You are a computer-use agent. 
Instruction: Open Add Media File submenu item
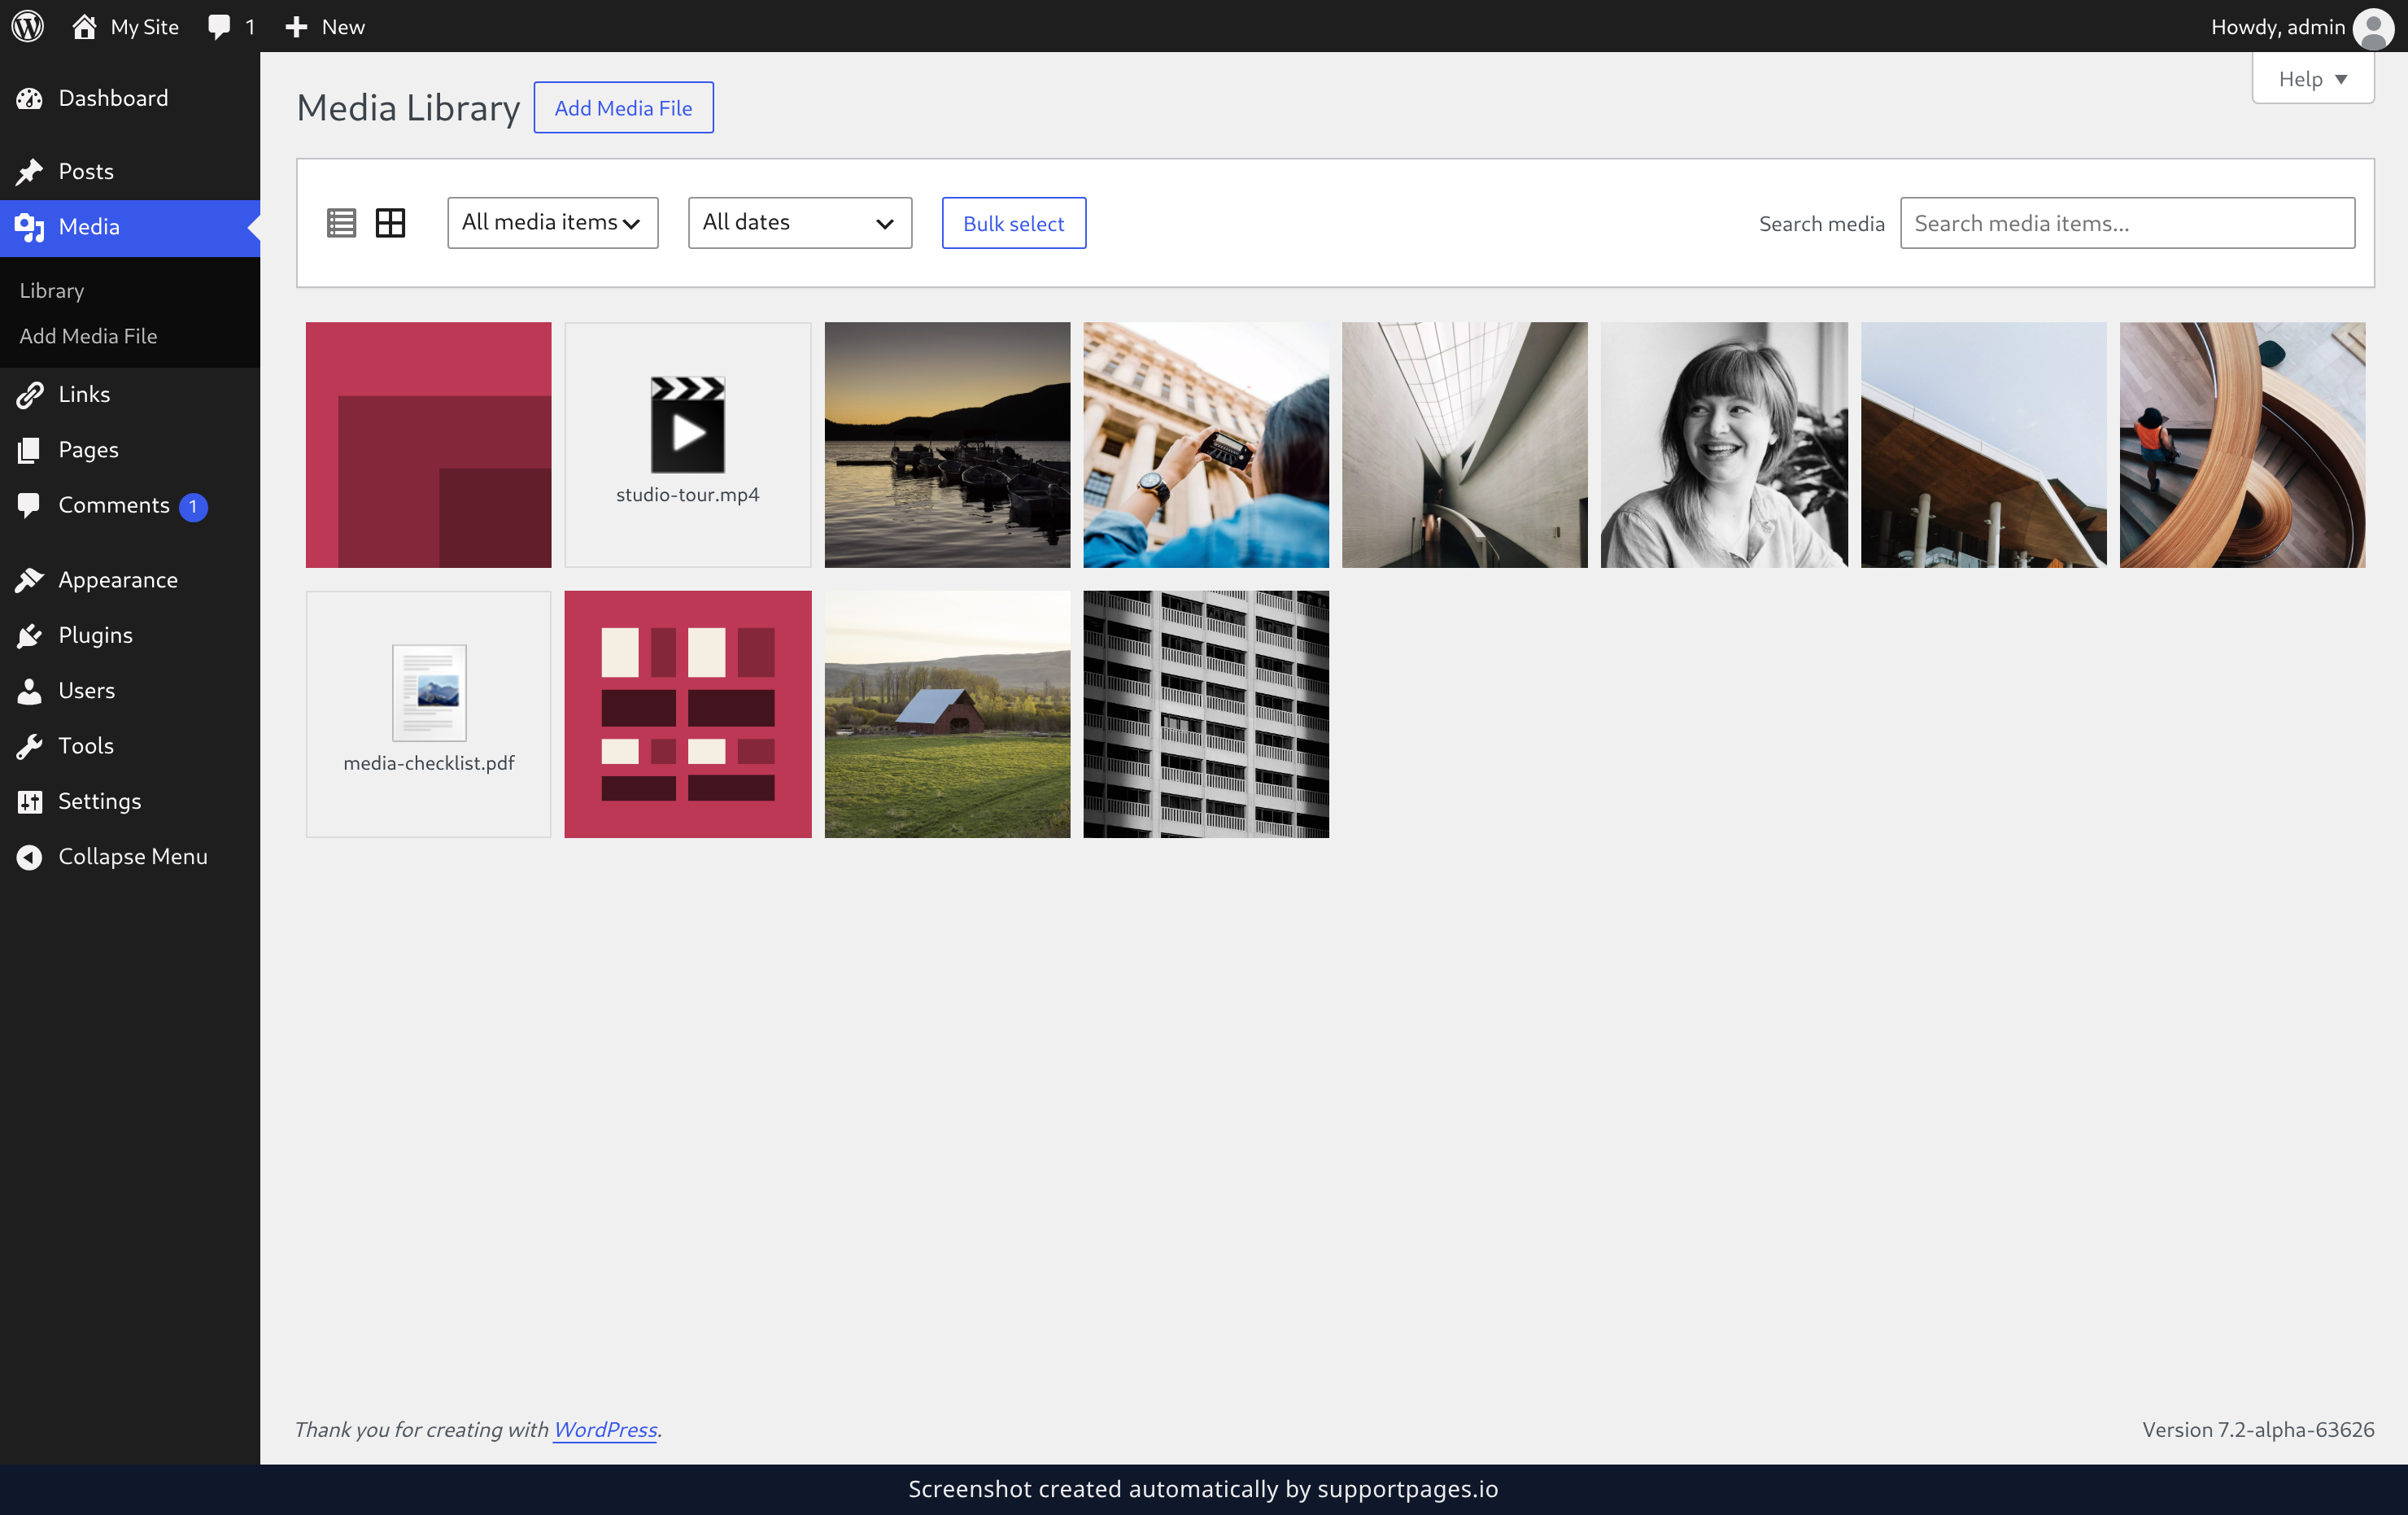pyautogui.click(x=88, y=336)
